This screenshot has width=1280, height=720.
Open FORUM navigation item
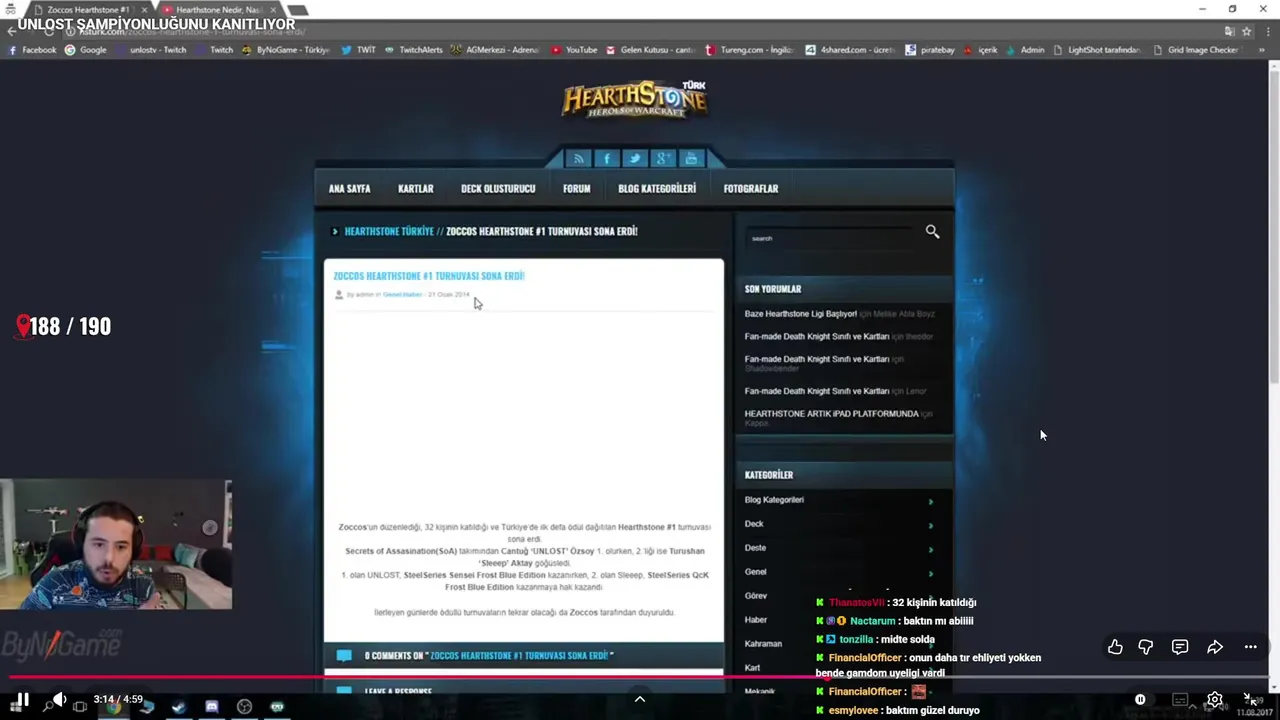click(577, 188)
